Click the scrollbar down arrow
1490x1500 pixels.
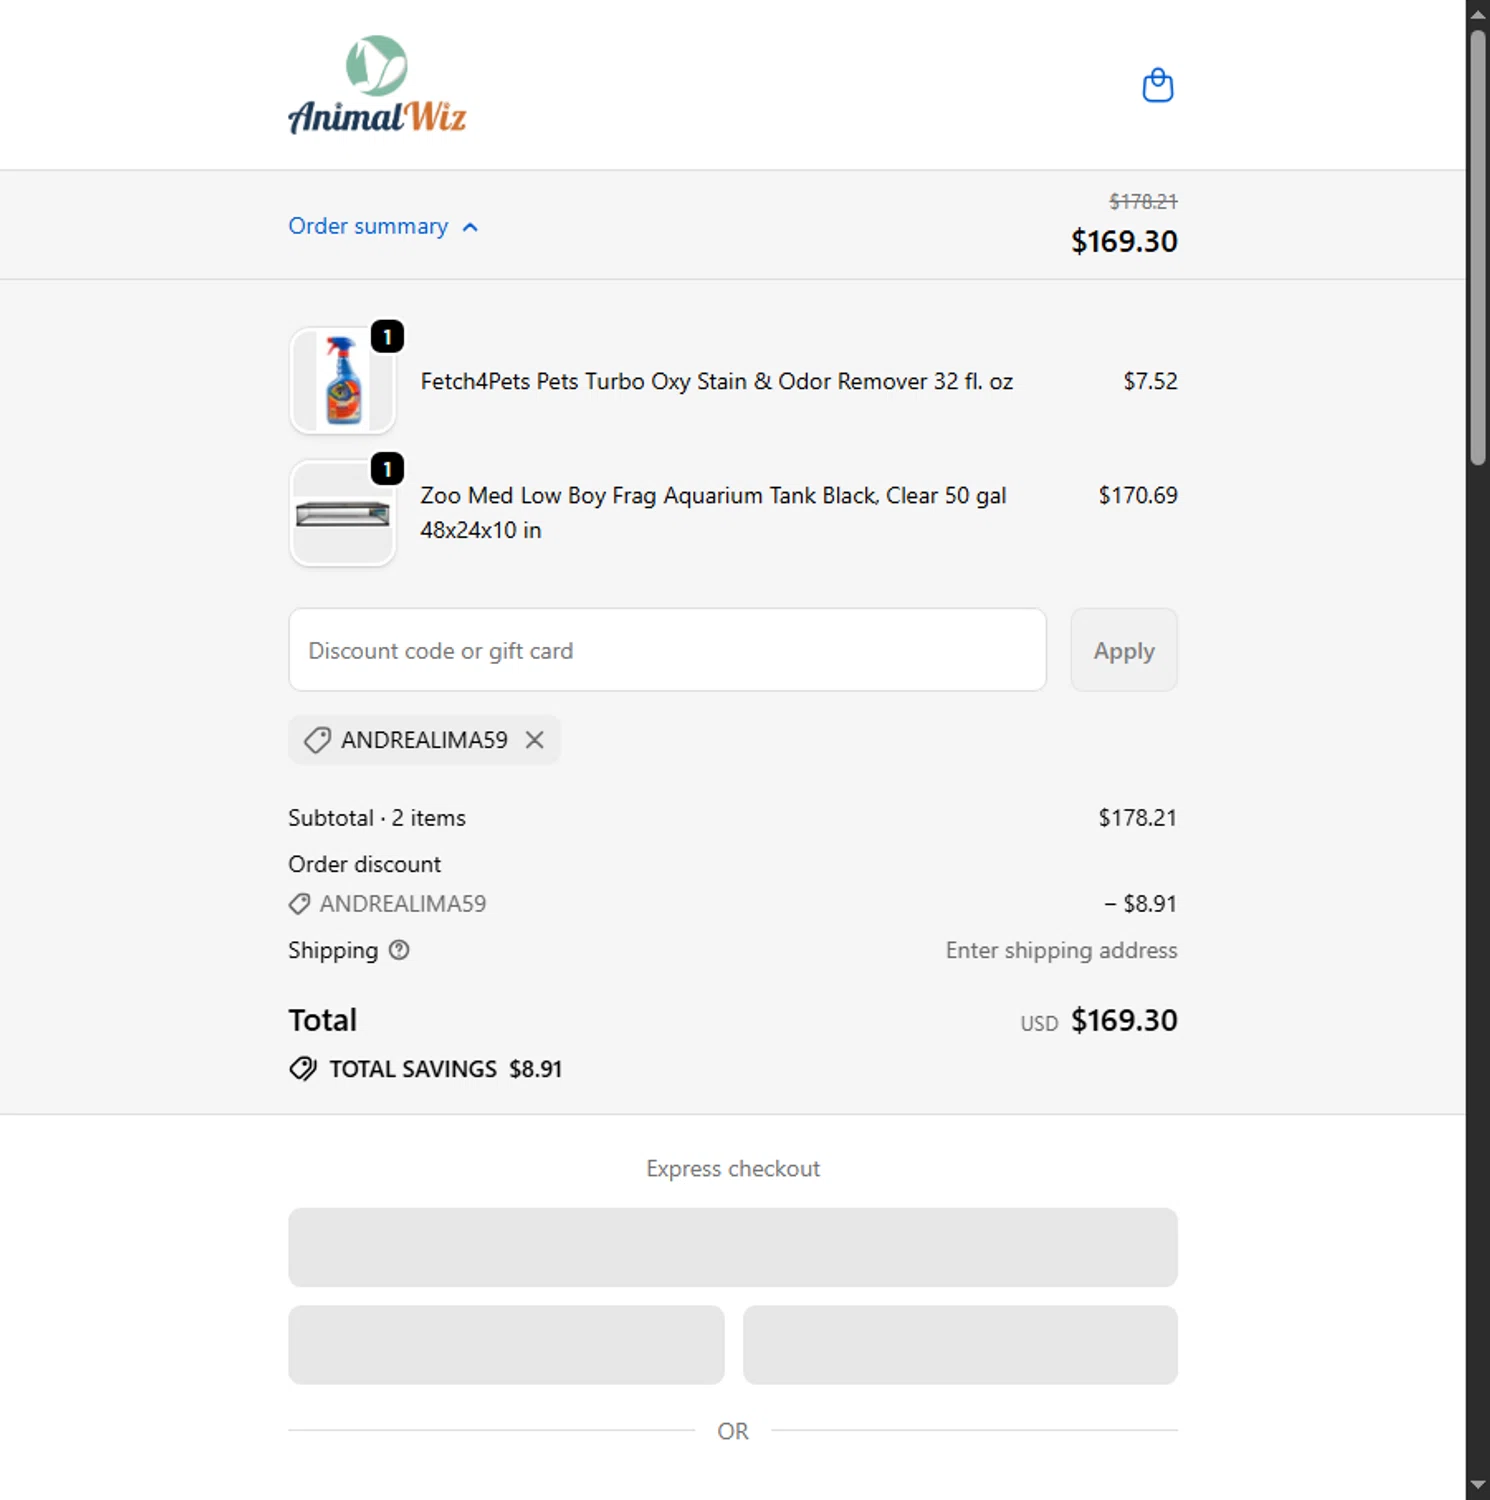(1478, 1486)
